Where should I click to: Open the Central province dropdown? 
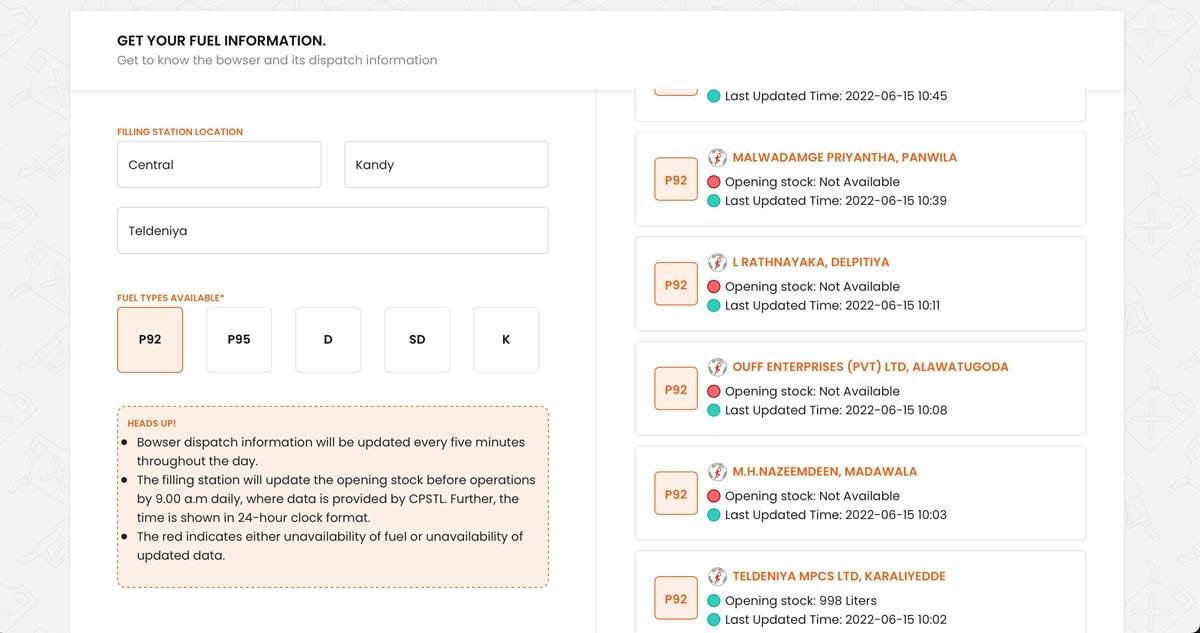click(219, 165)
